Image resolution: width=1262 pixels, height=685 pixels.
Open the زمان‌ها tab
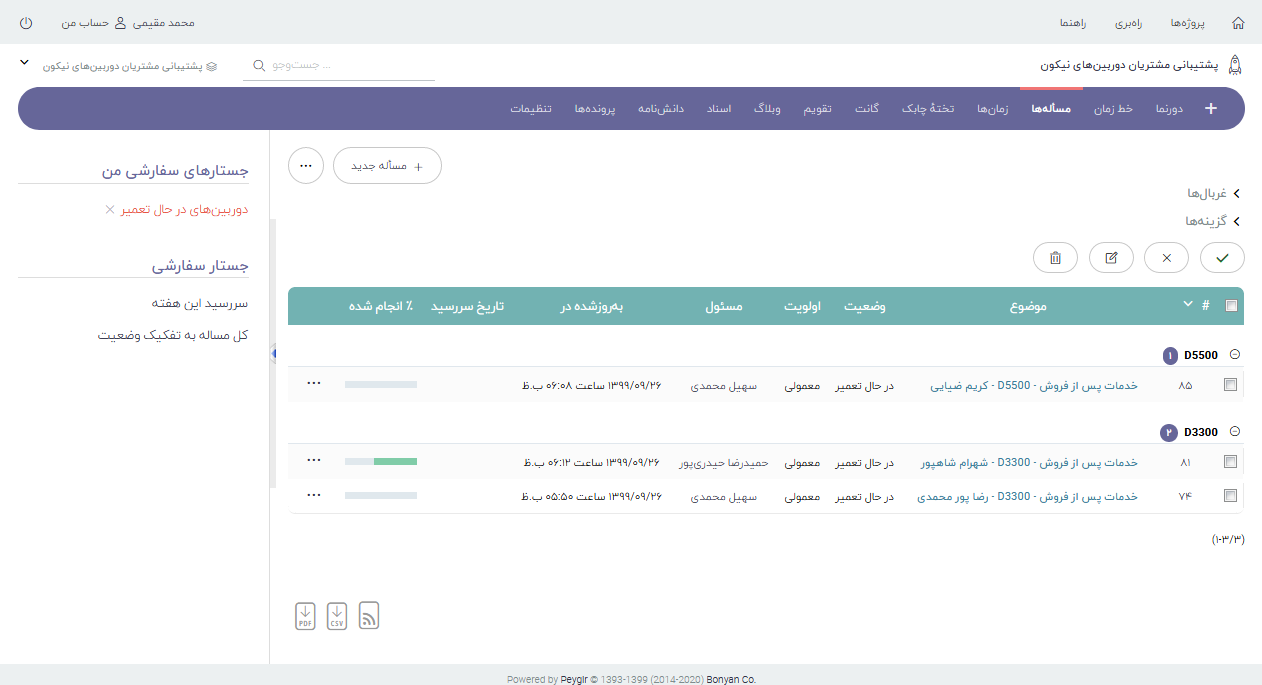click(x=992, y=108)
